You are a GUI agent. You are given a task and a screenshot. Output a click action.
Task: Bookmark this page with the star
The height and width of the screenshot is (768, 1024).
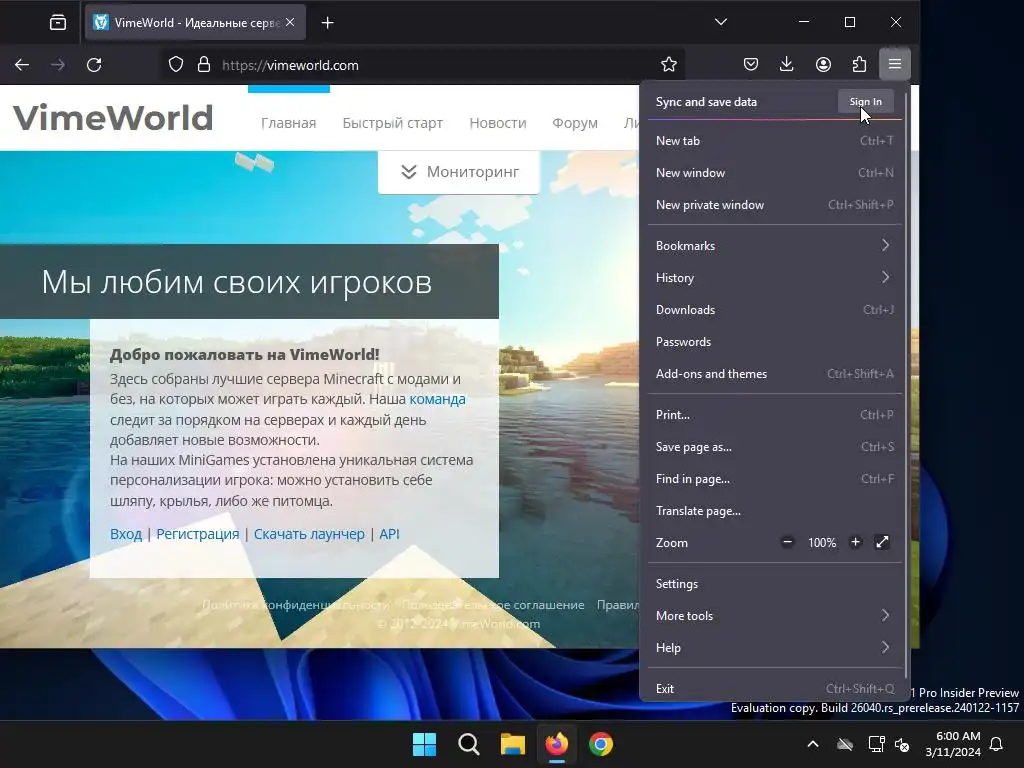pos(669,65)
